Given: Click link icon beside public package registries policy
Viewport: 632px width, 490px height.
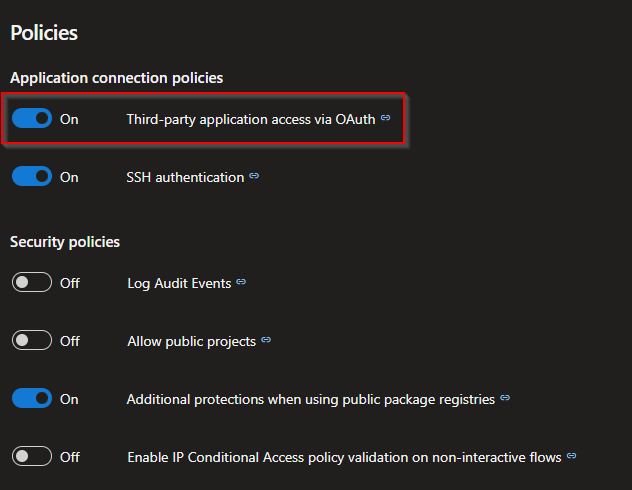Looking at the screenshot, I should point(505,398).
